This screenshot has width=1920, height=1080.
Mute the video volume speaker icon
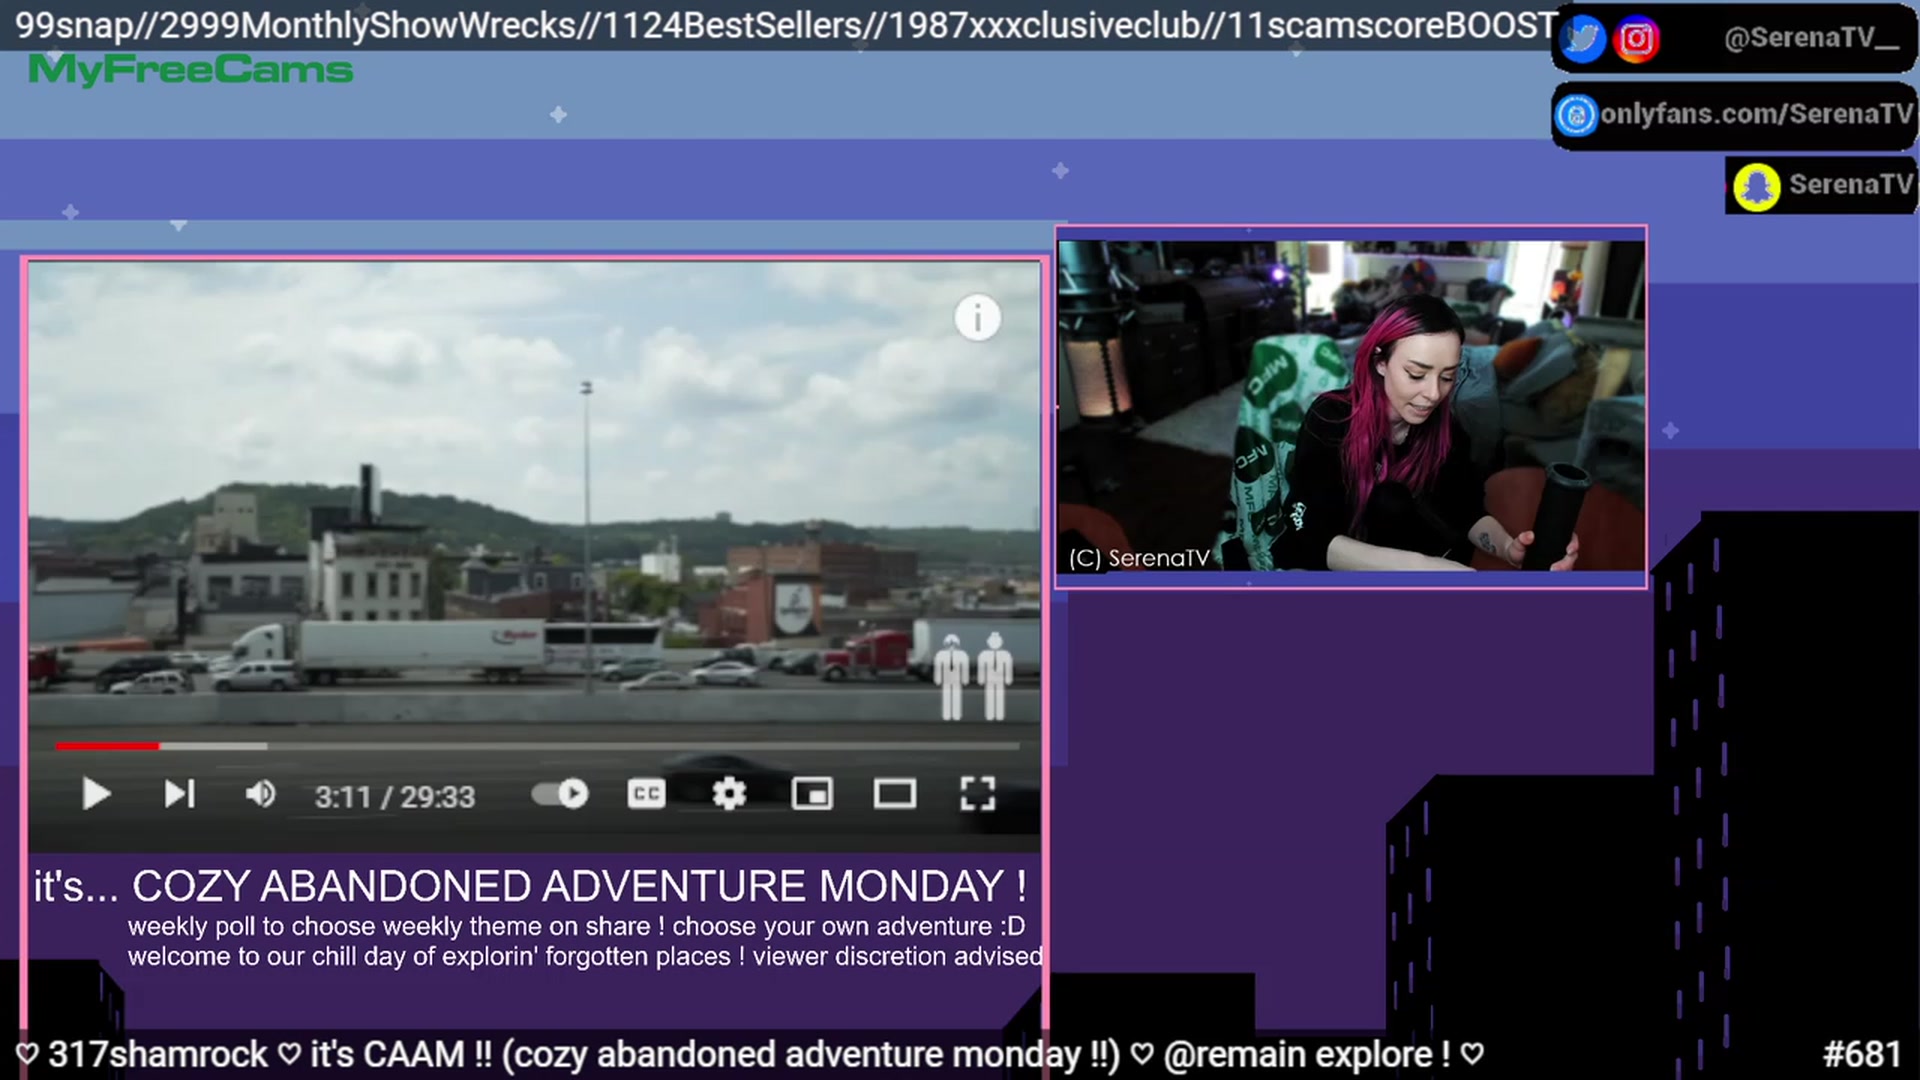260,795
